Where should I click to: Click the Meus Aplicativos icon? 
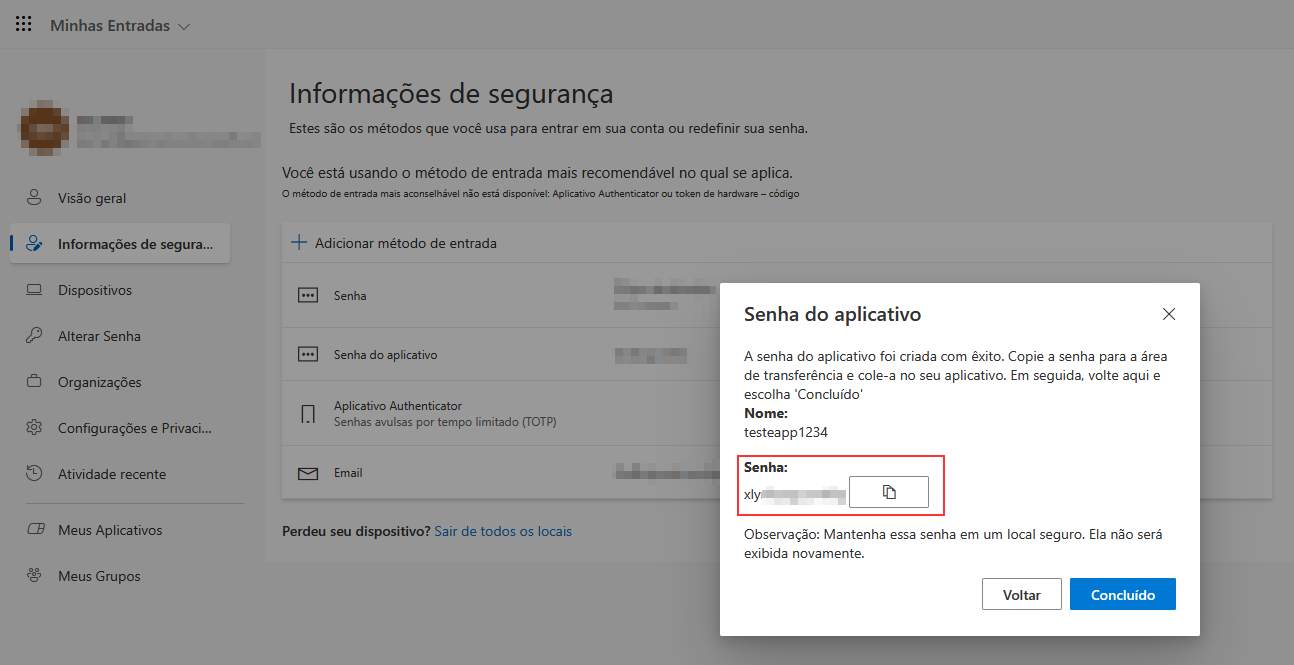34,530
